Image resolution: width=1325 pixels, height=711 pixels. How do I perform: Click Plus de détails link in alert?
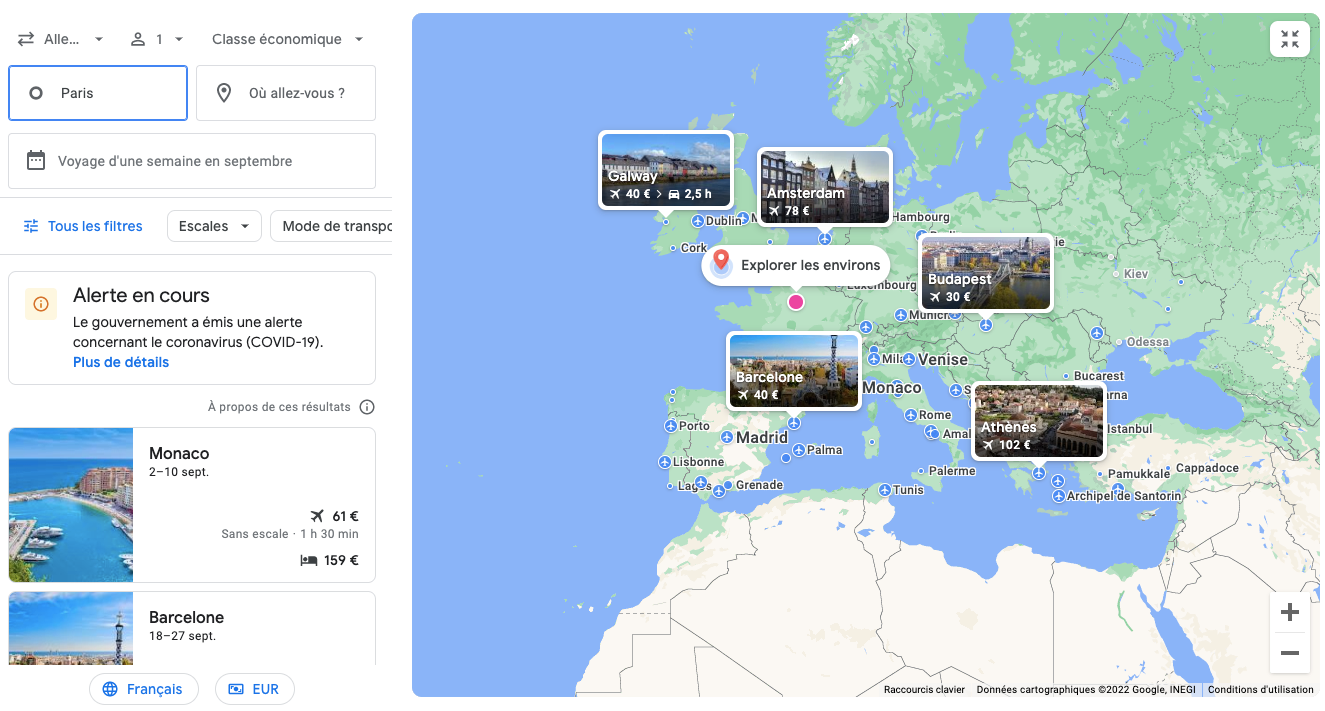(x=121, y=362)
